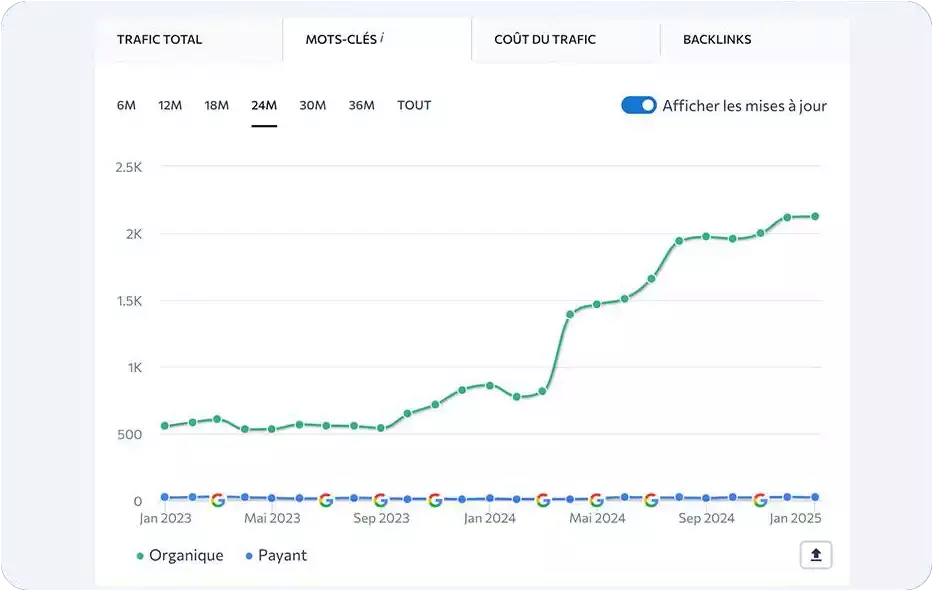Choose the 12M time range

pyautogui.click(x=170, y=105)
